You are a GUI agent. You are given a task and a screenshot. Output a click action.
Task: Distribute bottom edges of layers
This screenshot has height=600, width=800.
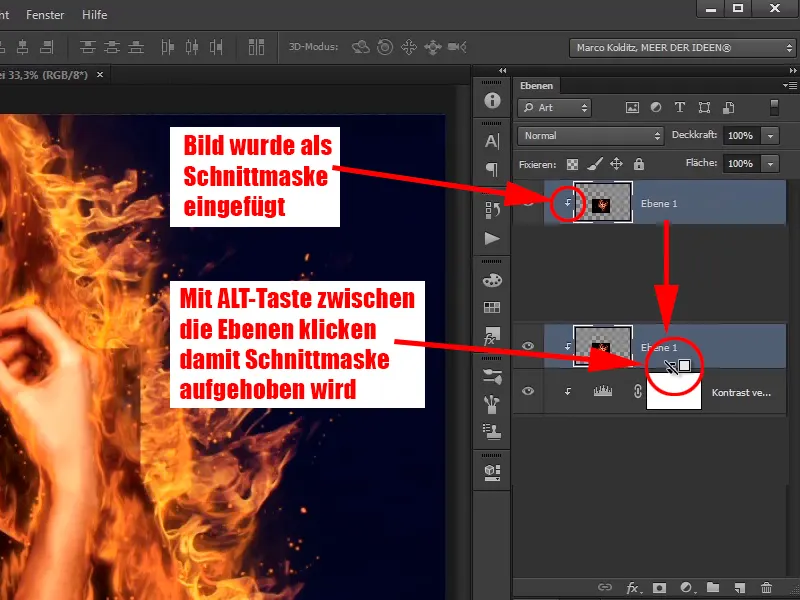136,47
